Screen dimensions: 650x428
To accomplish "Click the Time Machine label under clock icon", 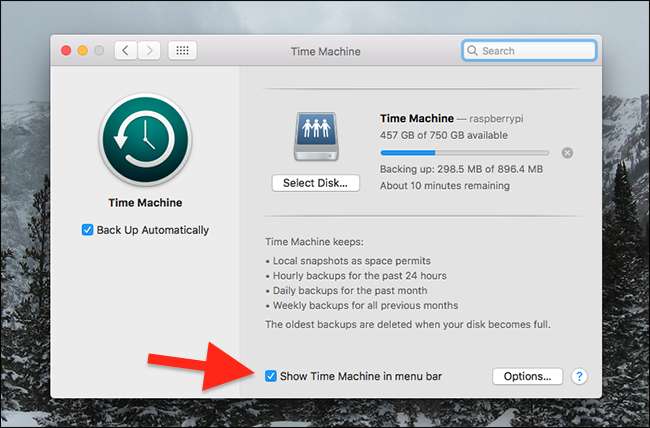I will (x=145, y=203).
